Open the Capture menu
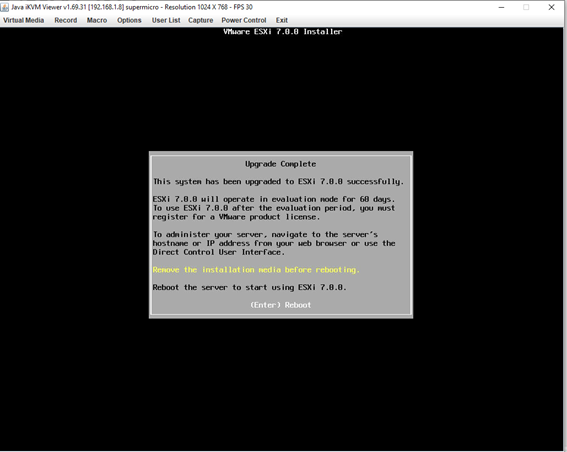 click(x=200, y=20)
